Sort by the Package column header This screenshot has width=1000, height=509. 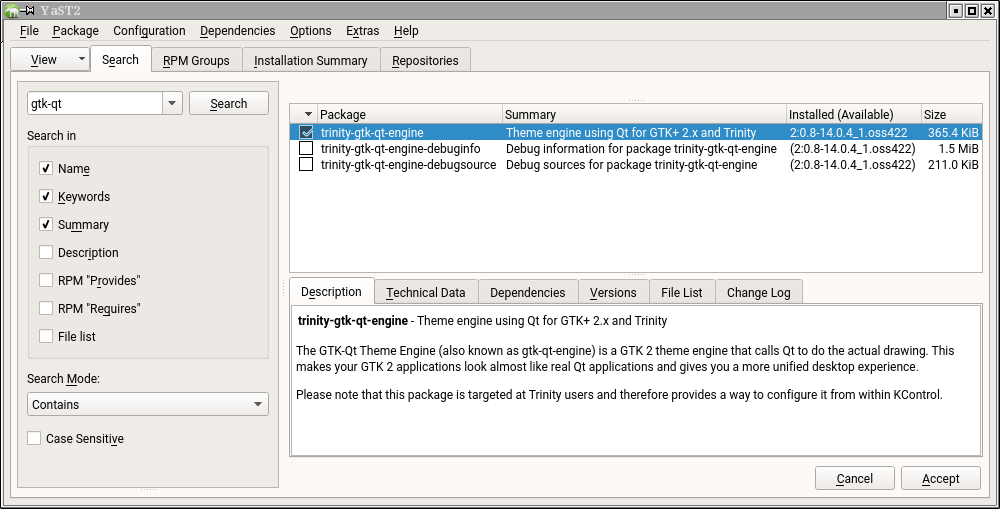410,114
